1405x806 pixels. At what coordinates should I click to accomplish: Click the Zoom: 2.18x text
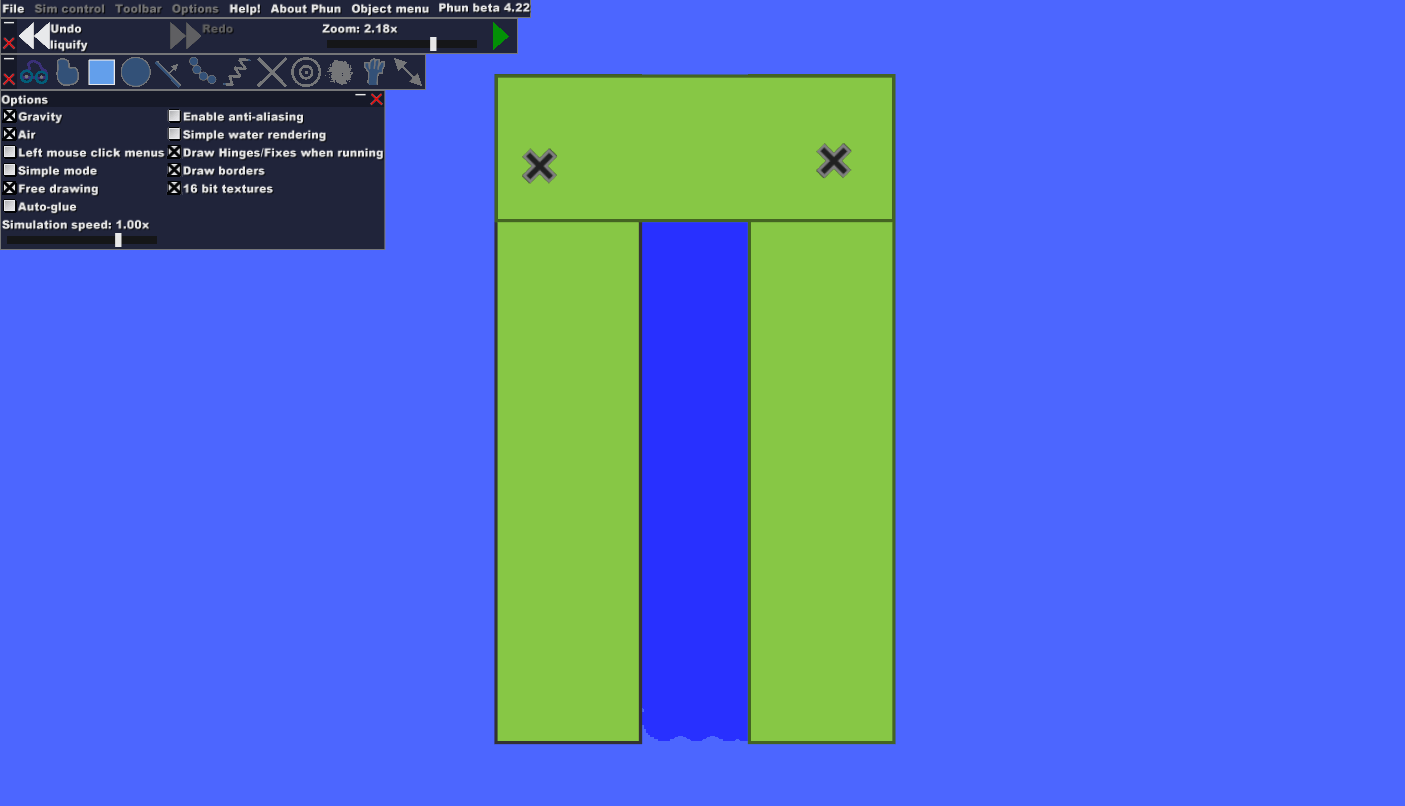360,29
